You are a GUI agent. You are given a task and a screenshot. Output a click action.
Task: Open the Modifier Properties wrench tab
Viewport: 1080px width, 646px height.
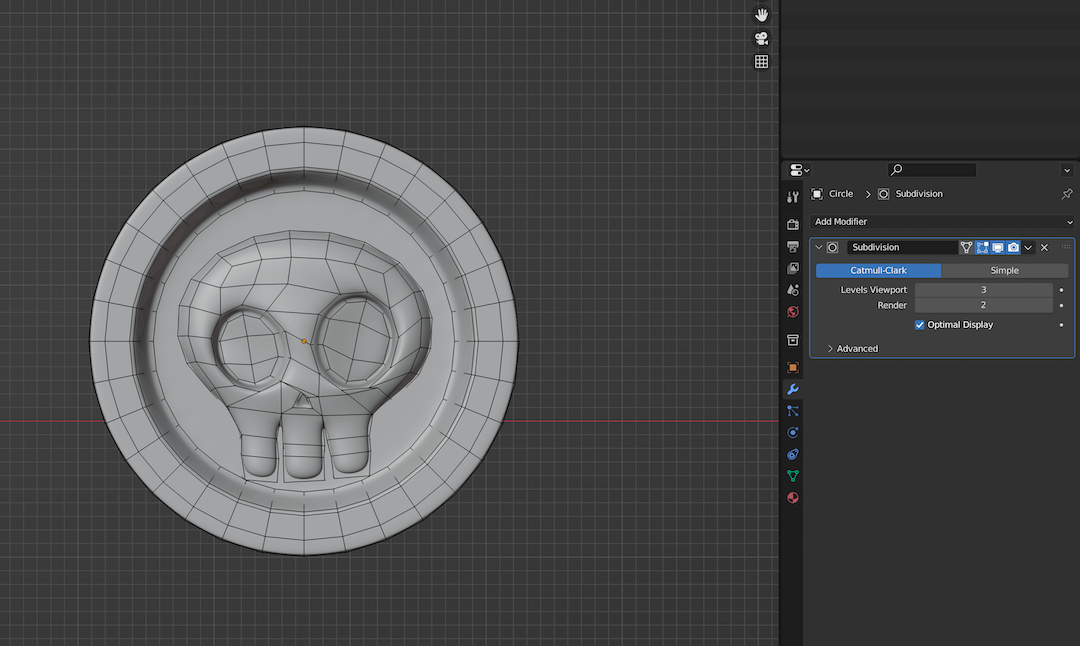click(x=792, y=389)
